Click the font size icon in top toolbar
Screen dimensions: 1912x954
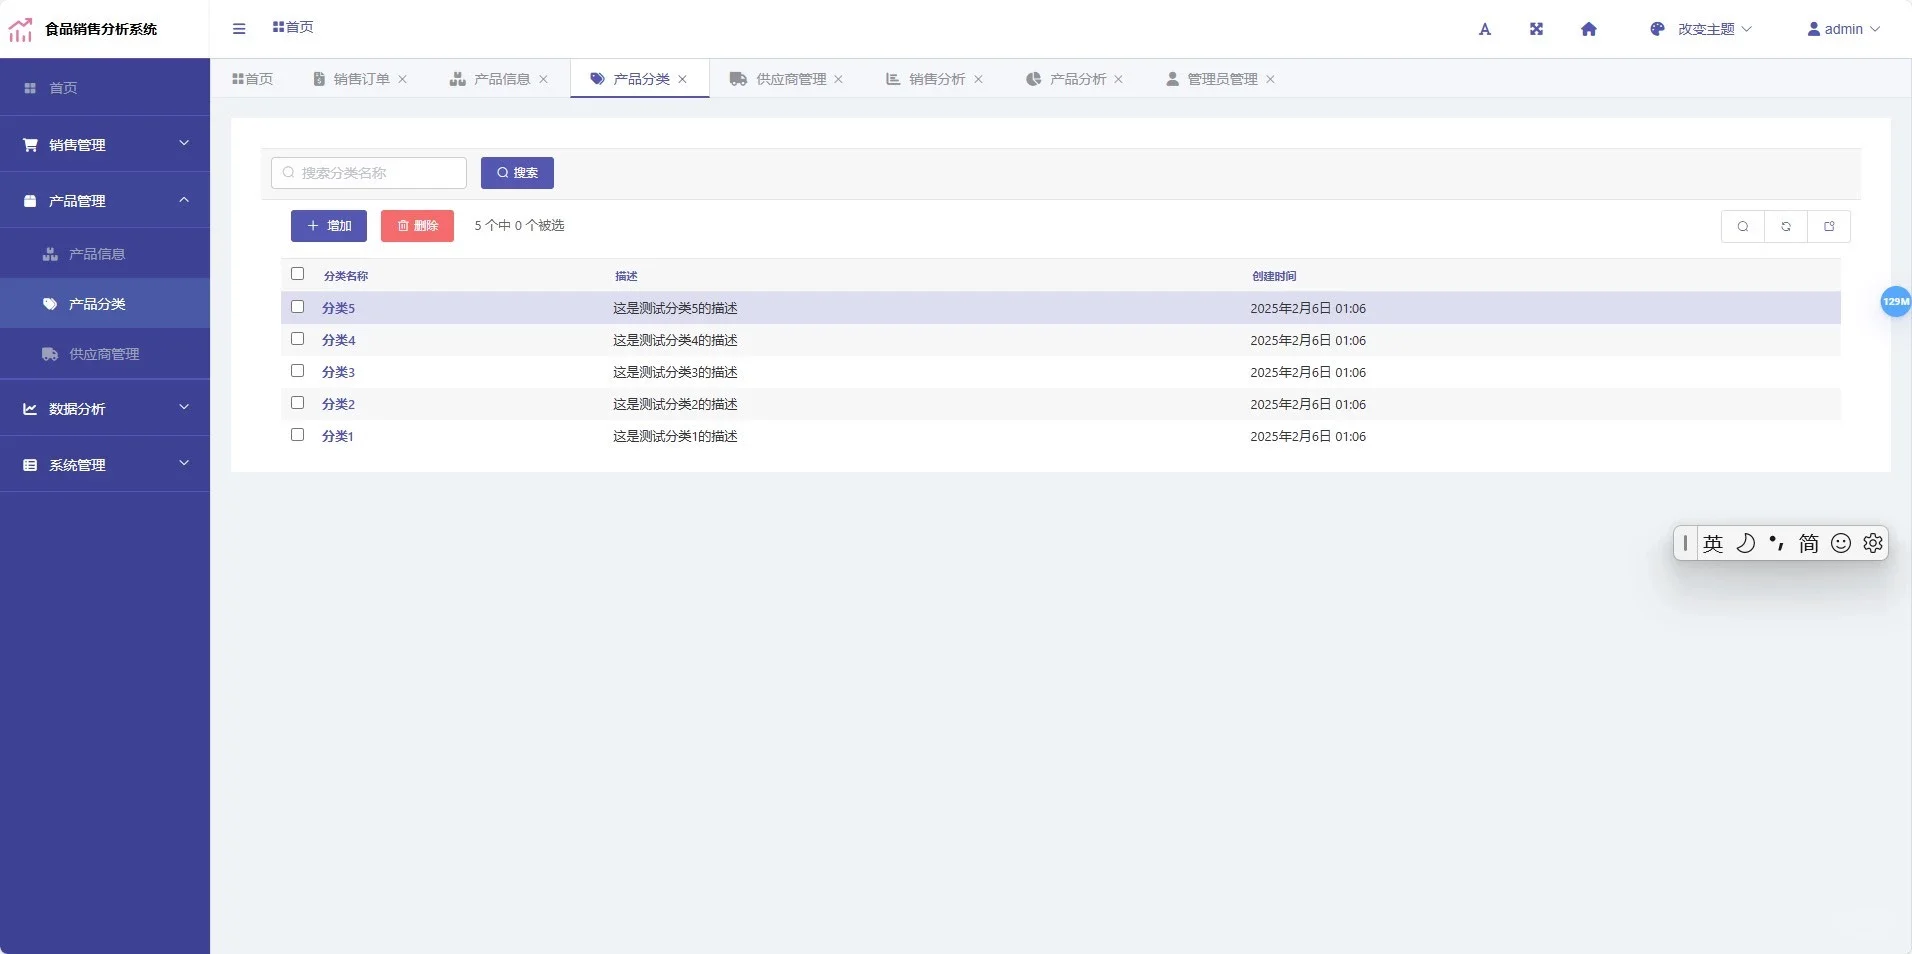coord(1485,29)
